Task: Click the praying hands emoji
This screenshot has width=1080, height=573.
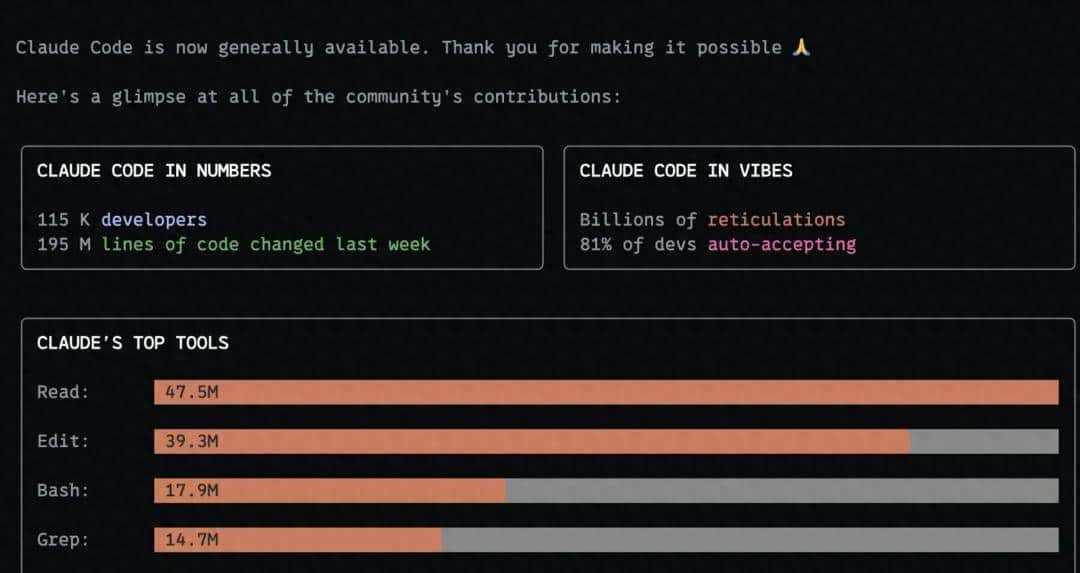Action: coord(801,47)
